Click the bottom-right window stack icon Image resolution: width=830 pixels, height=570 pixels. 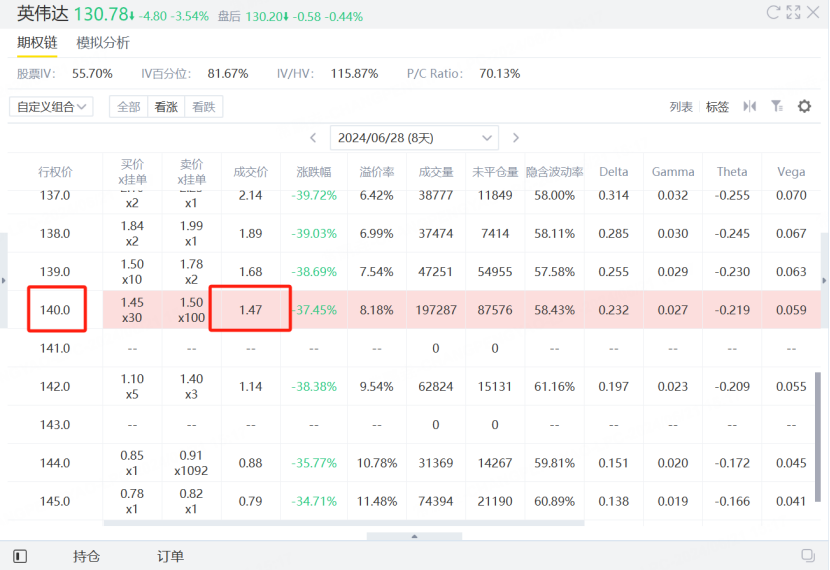pyautogui.click(x=808, y=555)
